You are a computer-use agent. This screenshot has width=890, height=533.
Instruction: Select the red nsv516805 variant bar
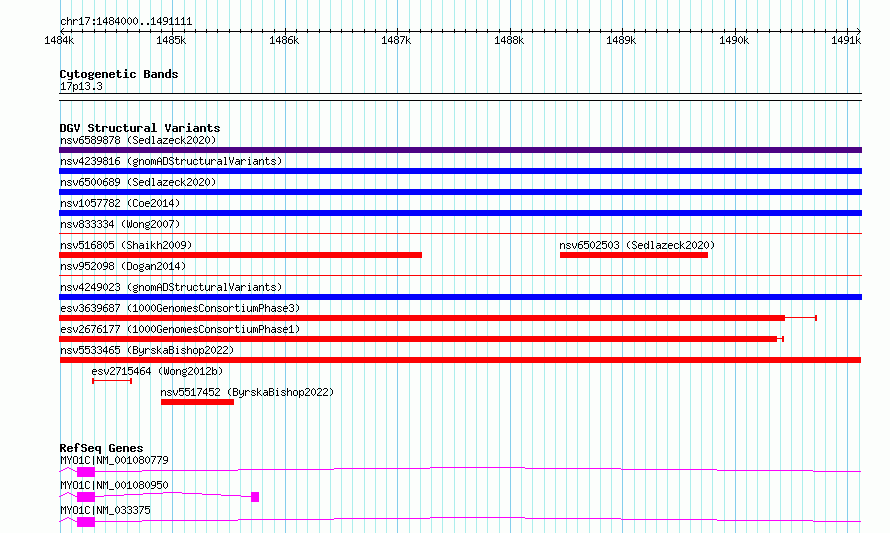pos(241,255)
